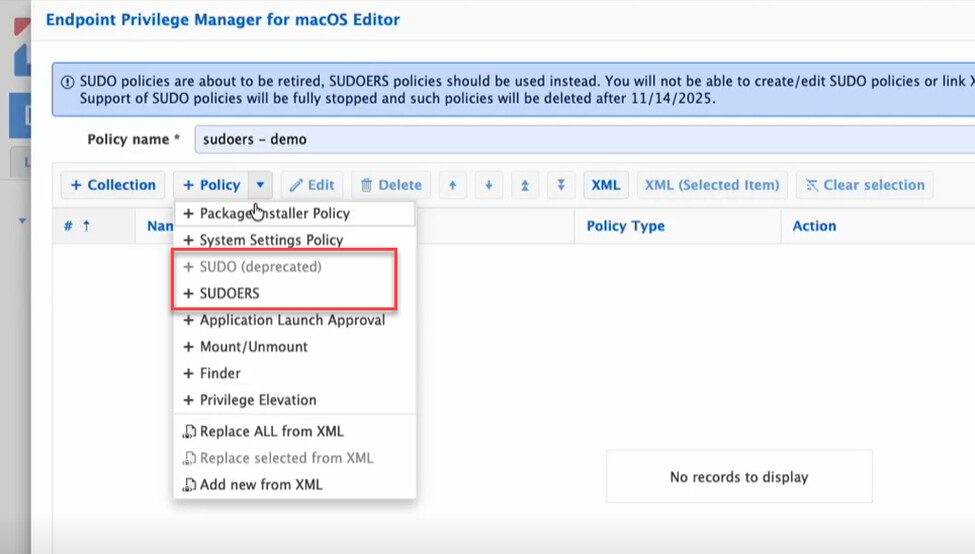Click the Delete trash button

[391, 185]
